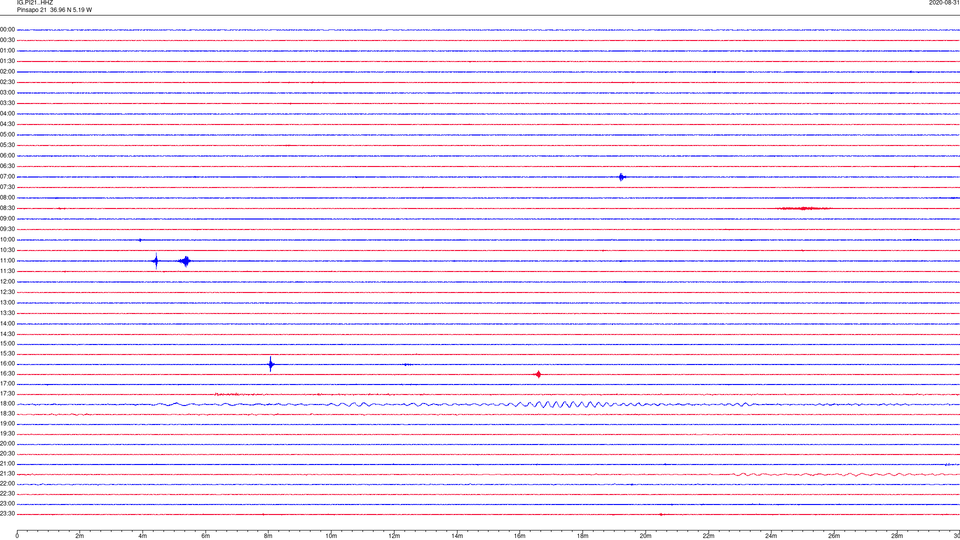Click the small red blip on the 23:30 trace
The height and width of the screenshot is (540, 960).
(661, 514)
